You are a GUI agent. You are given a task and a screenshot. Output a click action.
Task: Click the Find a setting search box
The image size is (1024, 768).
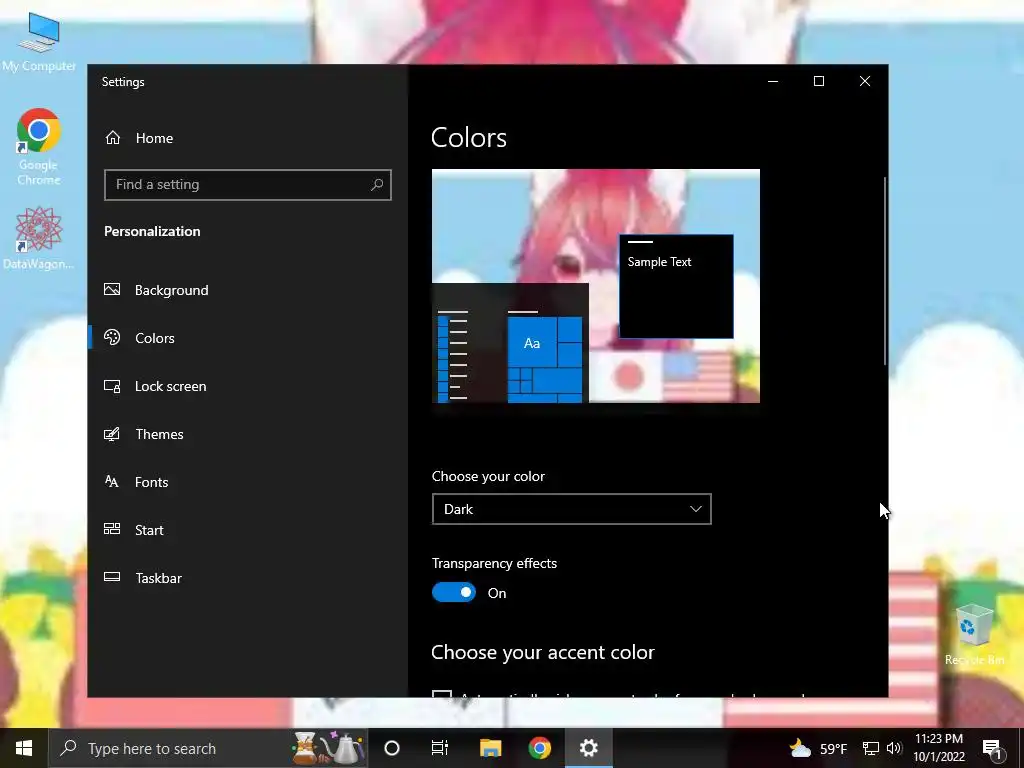(x=248, y=185)
